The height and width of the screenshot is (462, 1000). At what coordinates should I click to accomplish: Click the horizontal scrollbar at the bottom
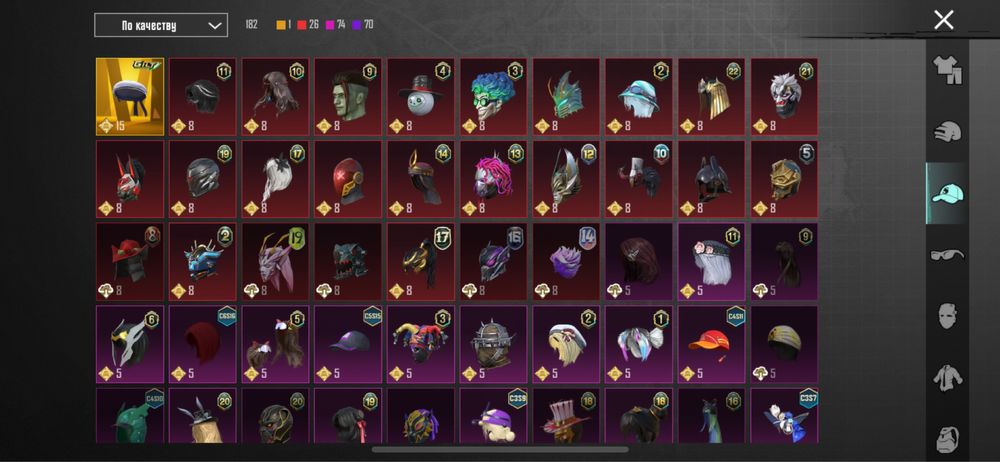coord(500,449)
